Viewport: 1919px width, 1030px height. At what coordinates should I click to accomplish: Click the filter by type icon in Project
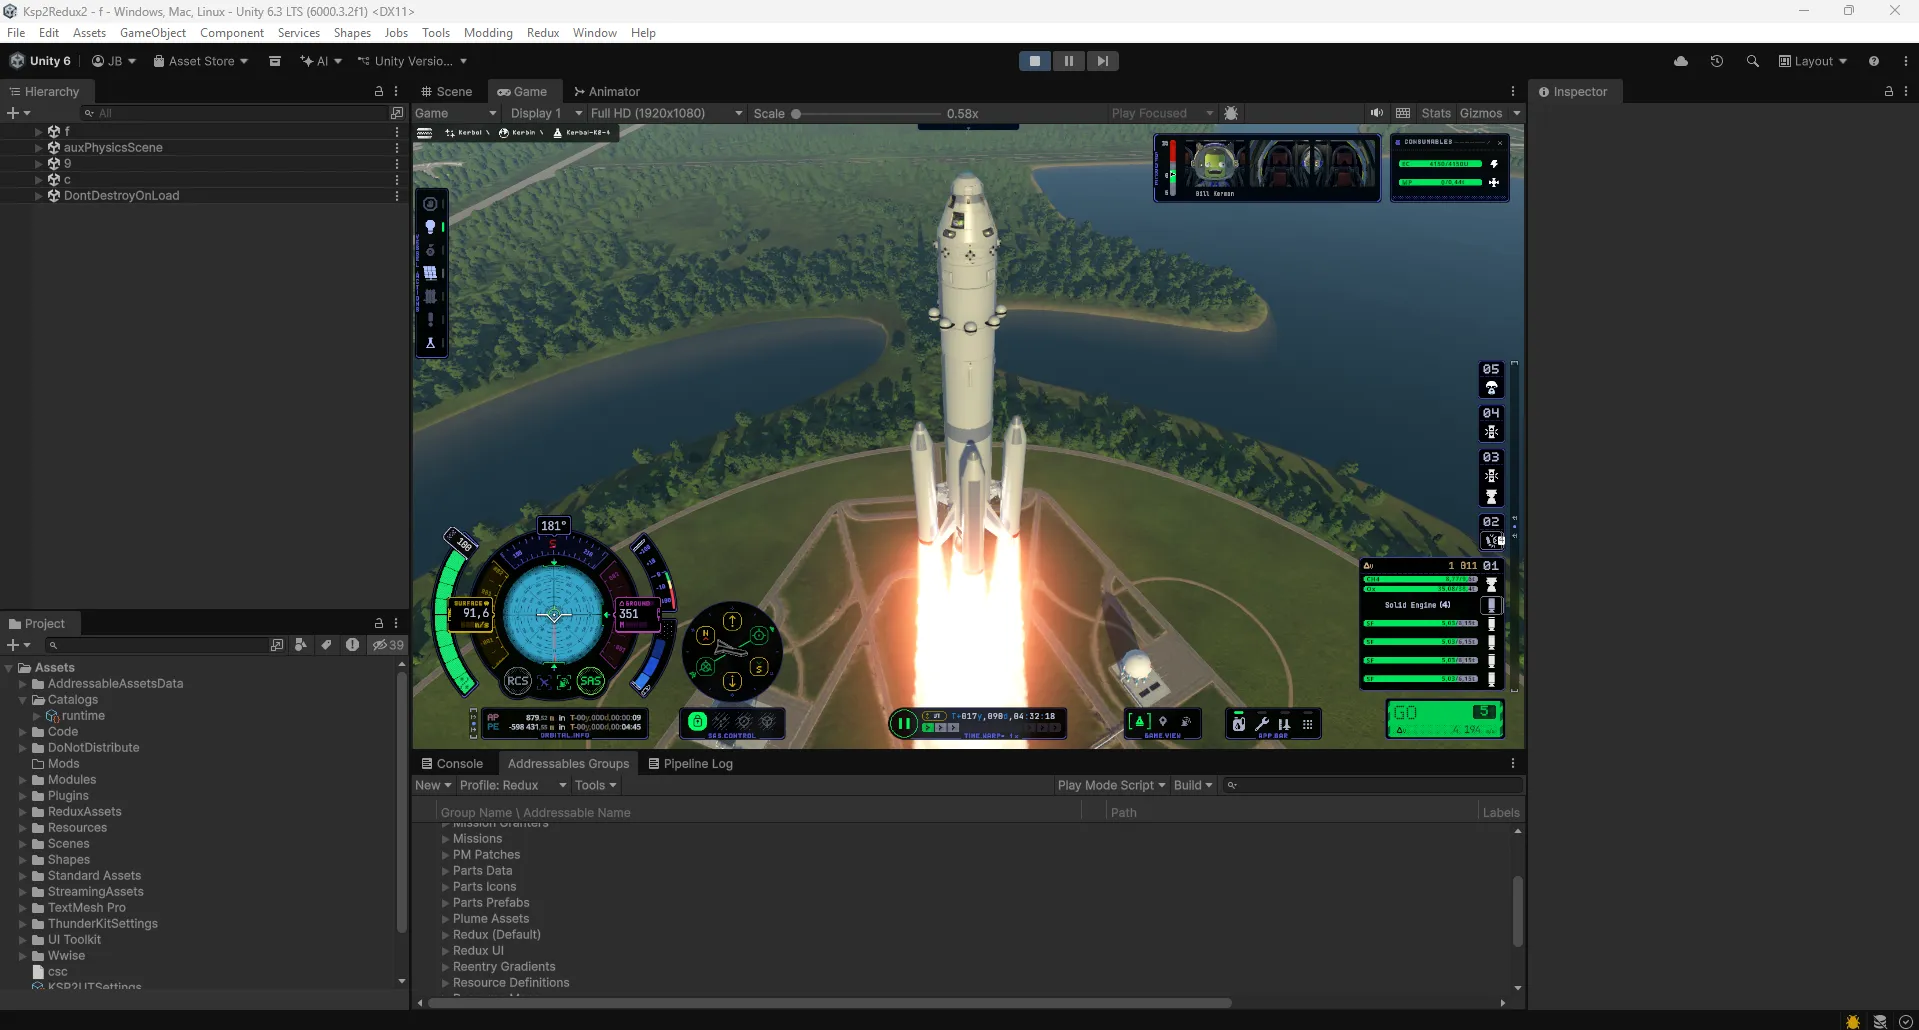[x=301, y=645]
